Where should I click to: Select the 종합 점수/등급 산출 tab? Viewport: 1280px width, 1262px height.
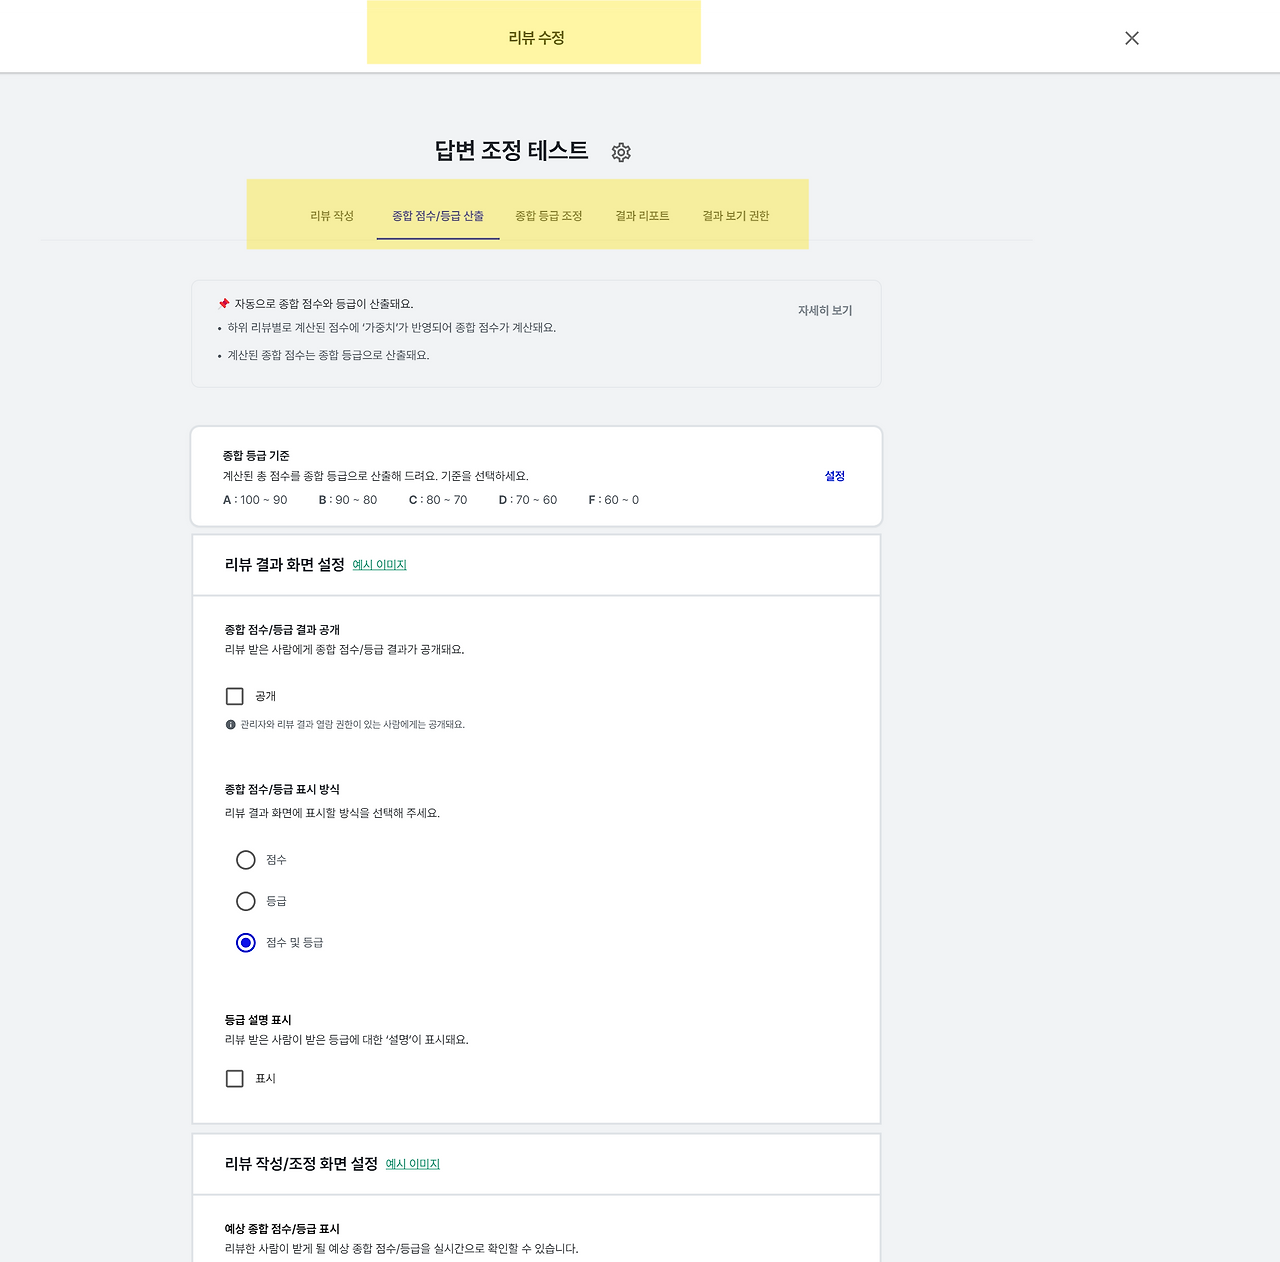pyautogui.click(x=438, y=216)
